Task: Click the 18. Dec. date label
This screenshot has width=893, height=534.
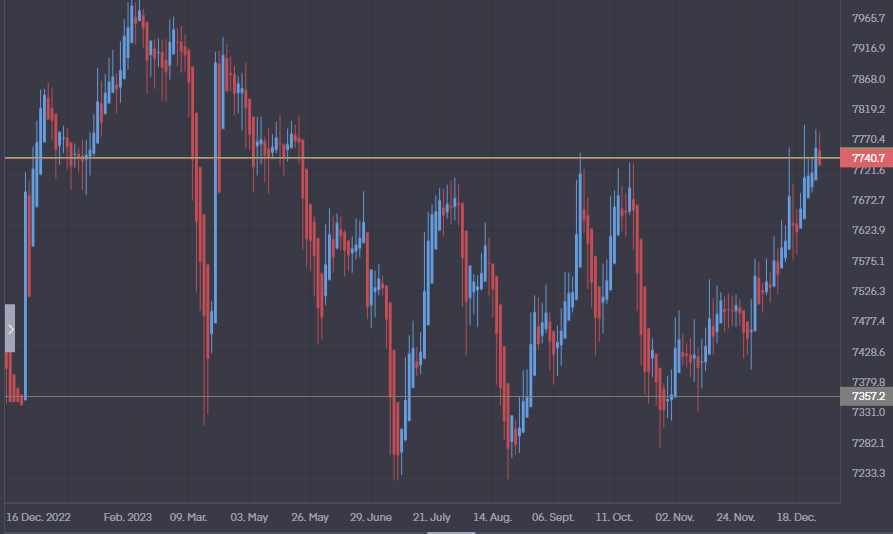Action: (796, 517)
